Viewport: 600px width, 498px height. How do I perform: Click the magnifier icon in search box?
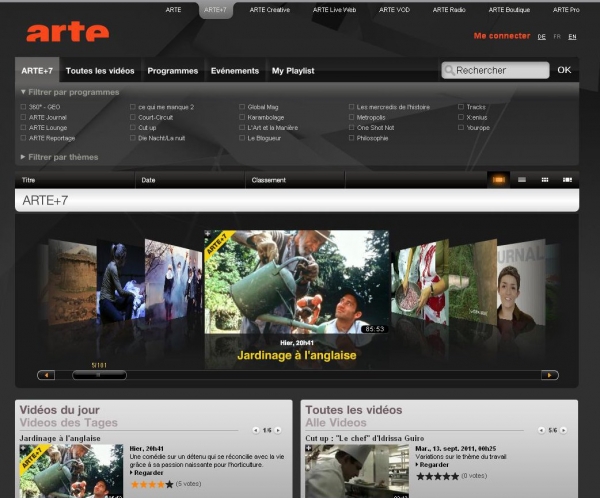(449, 70)
